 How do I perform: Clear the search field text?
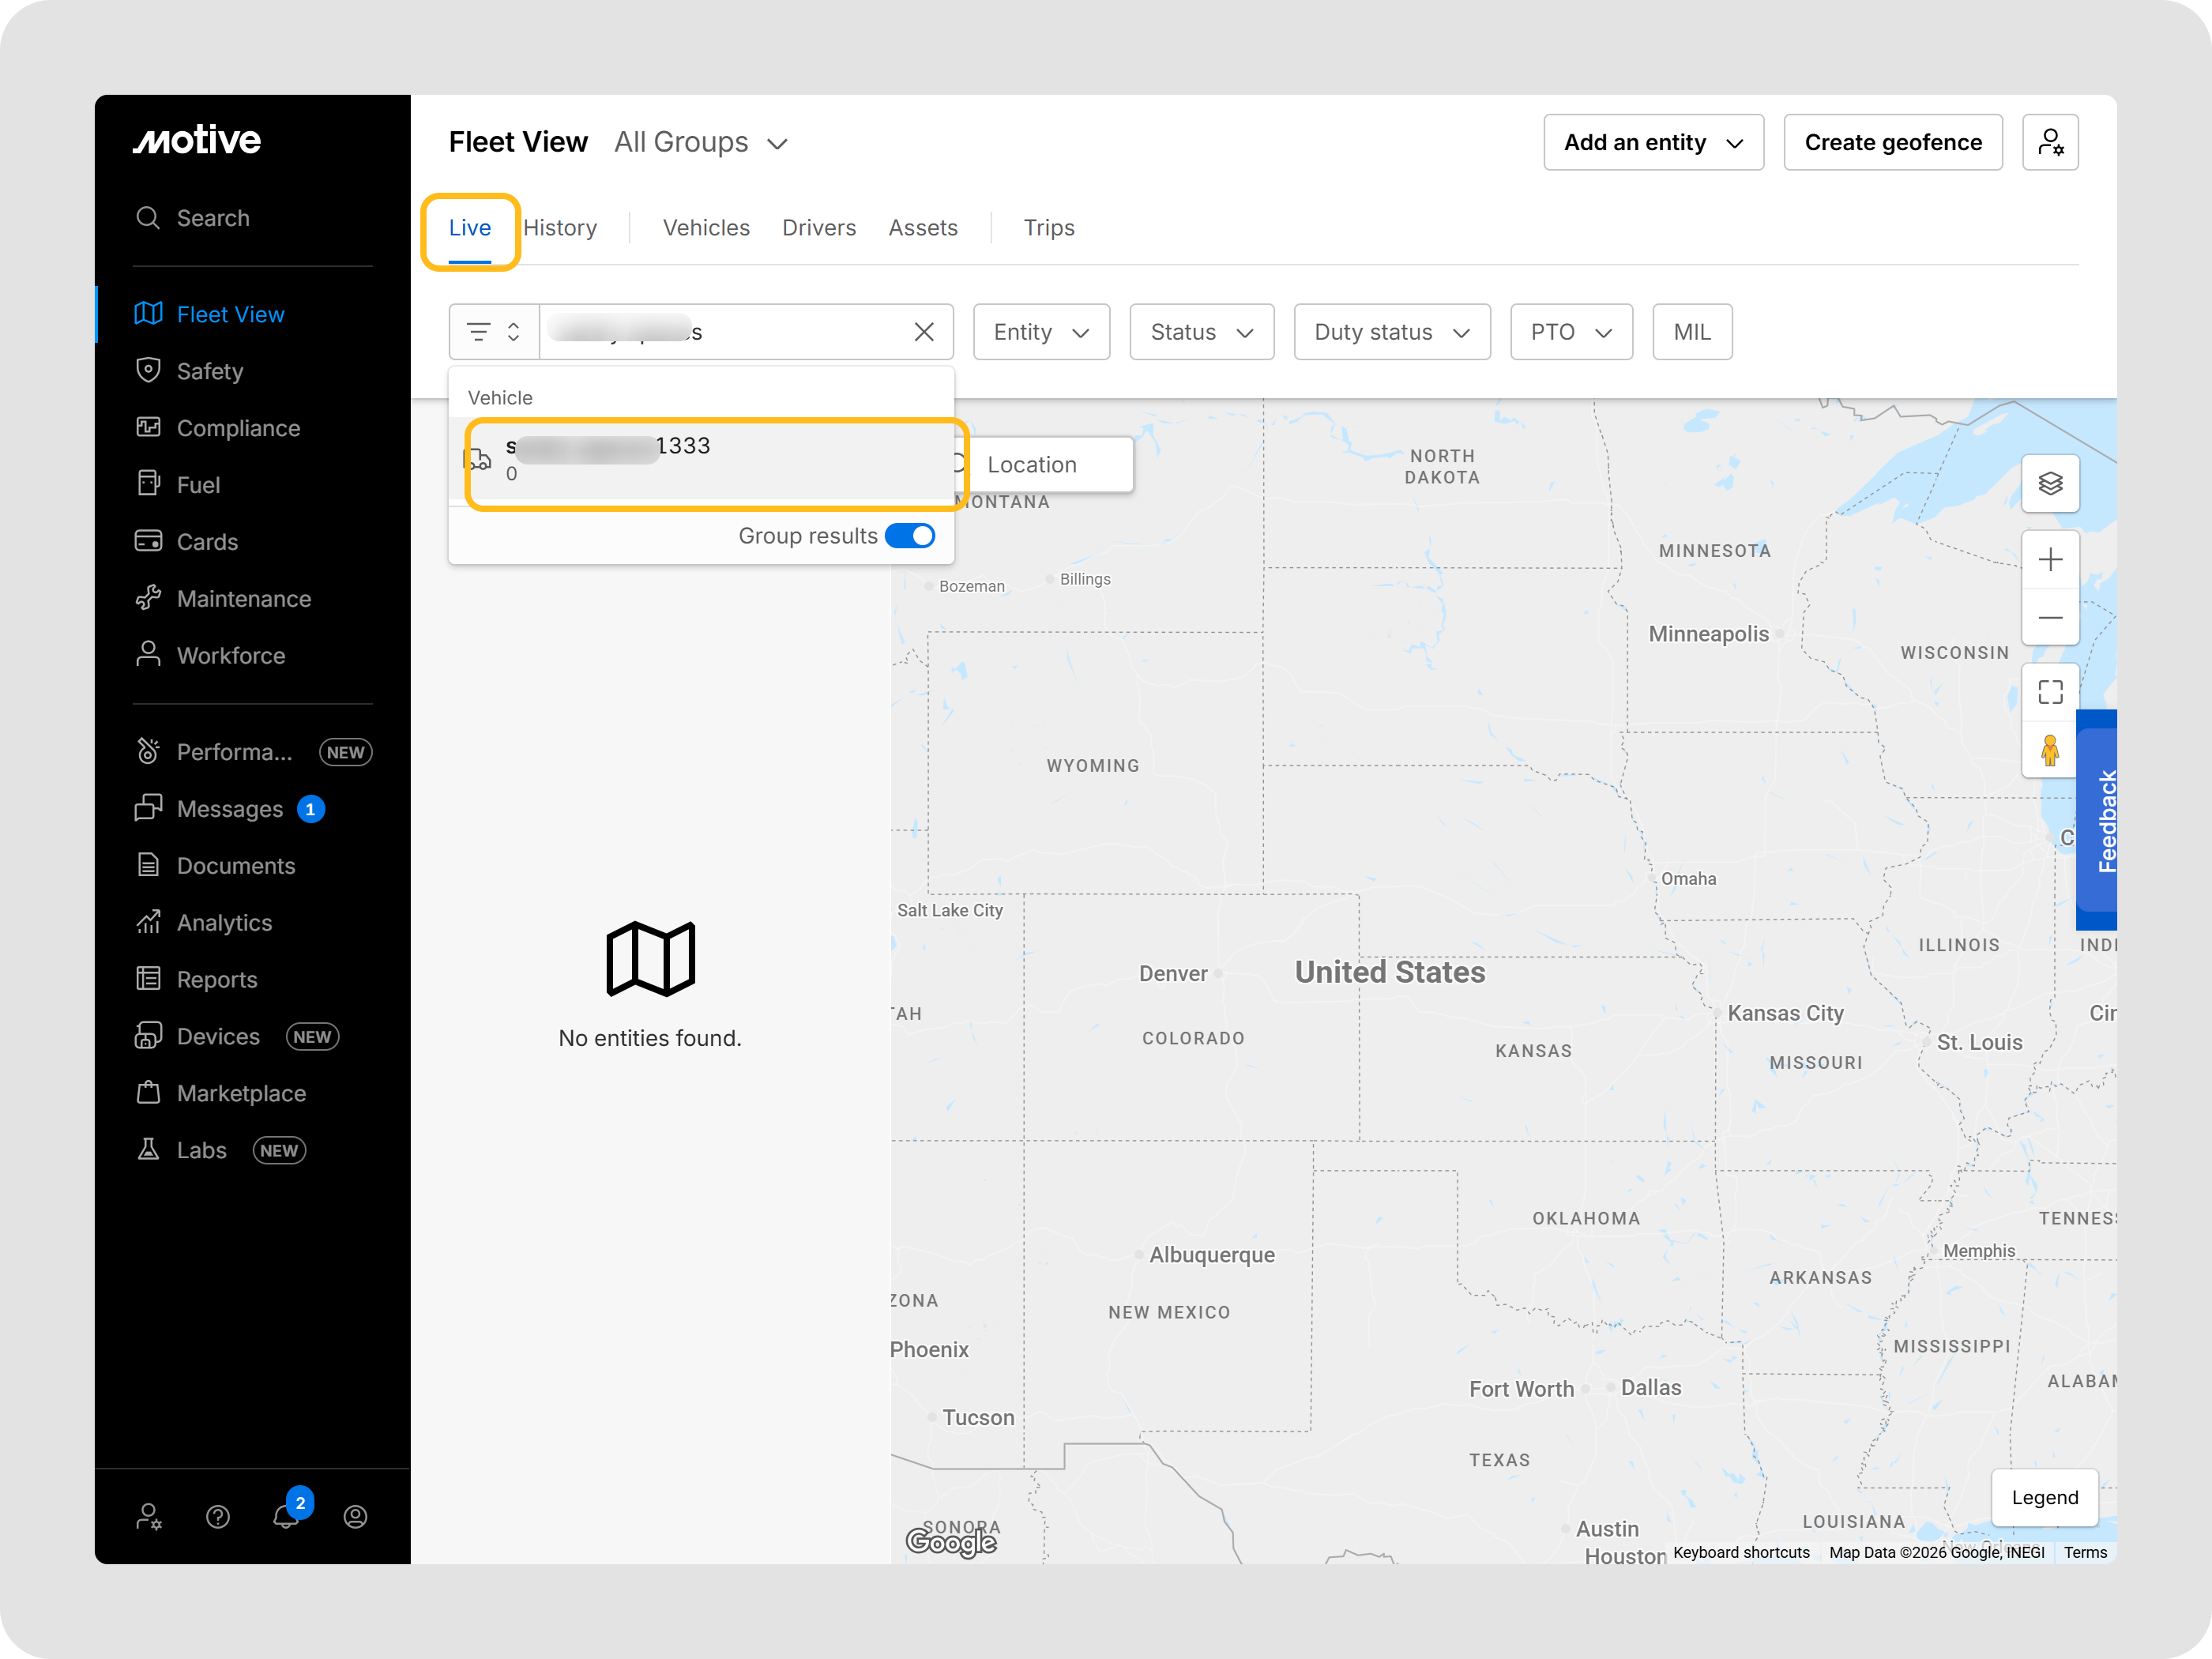click(924, 332)
